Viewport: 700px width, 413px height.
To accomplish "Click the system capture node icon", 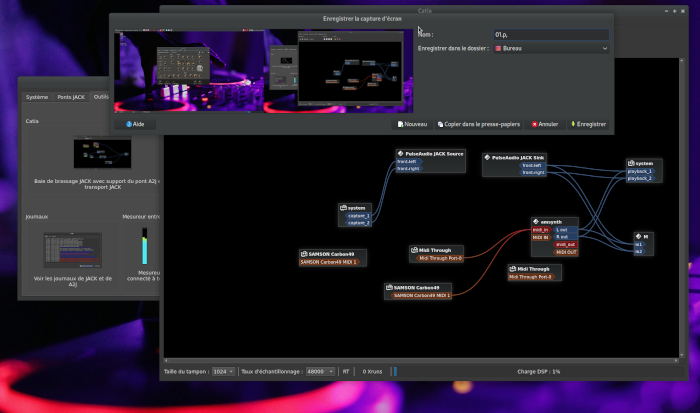I will pos(343,208).
